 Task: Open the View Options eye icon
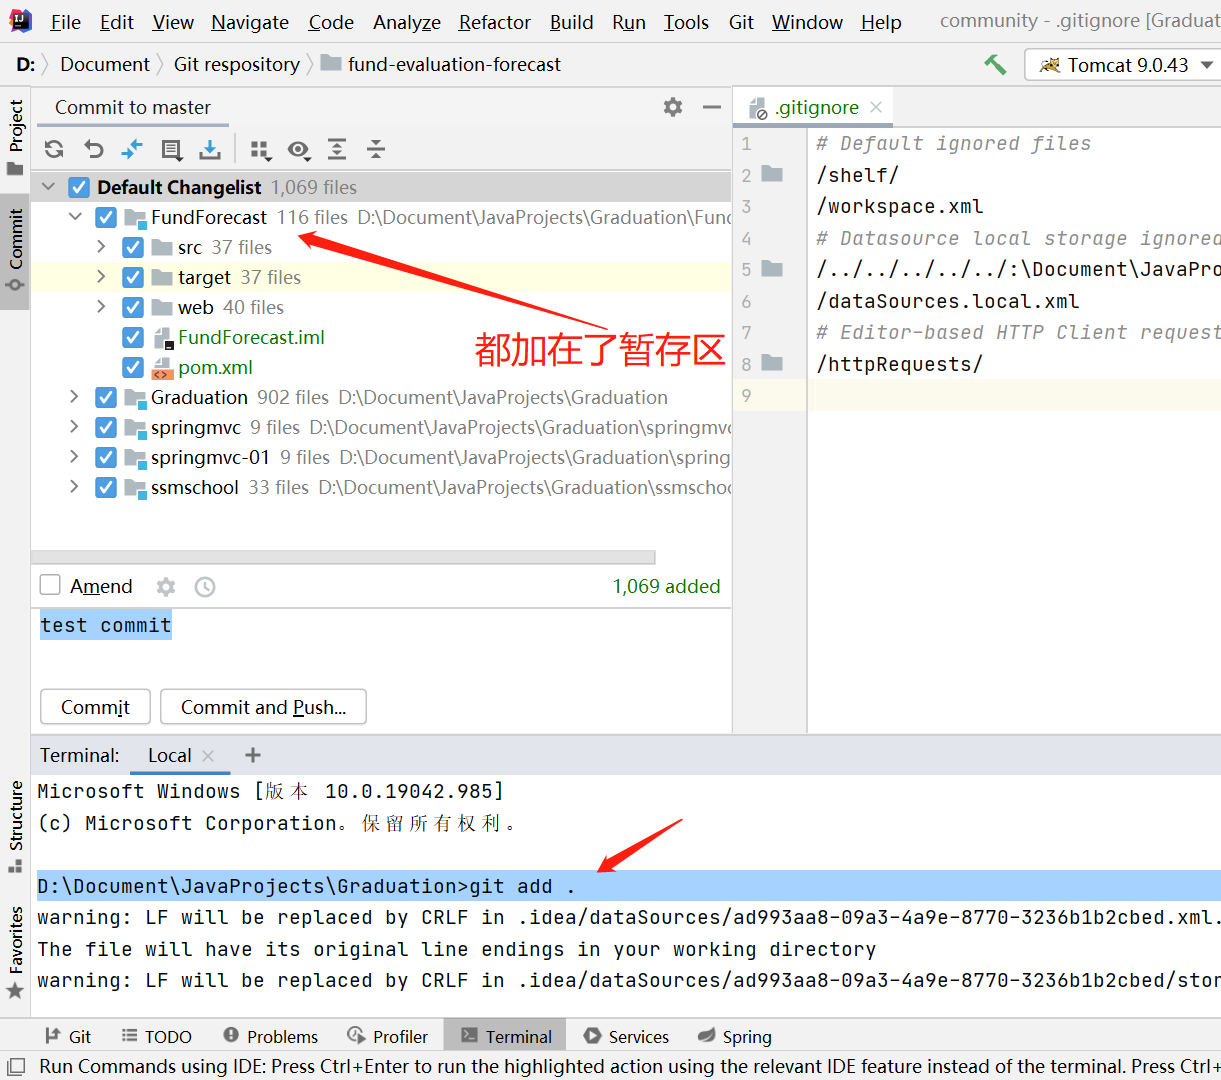[298, 150]
